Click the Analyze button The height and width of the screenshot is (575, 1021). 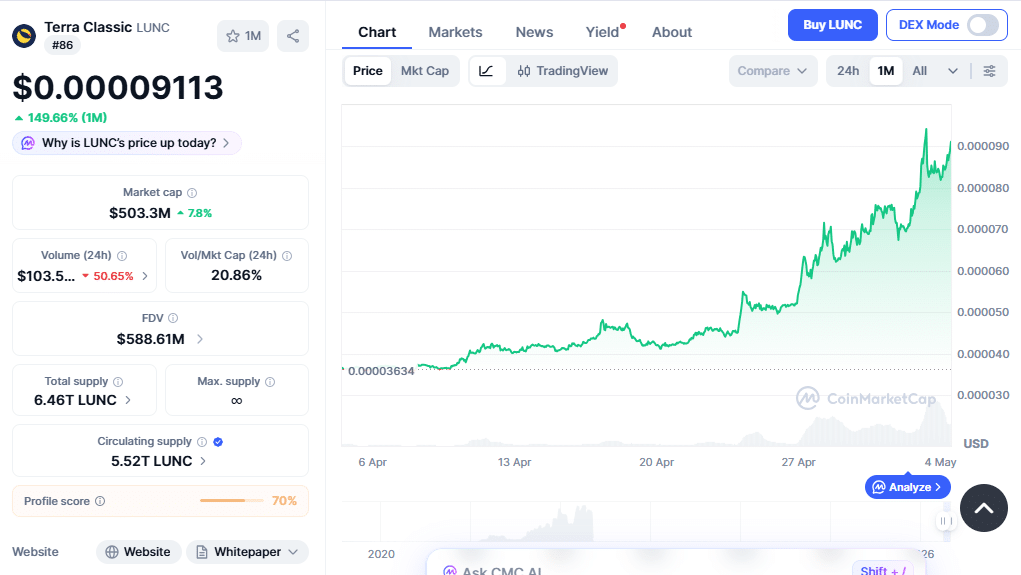click(x=908, y=487)
